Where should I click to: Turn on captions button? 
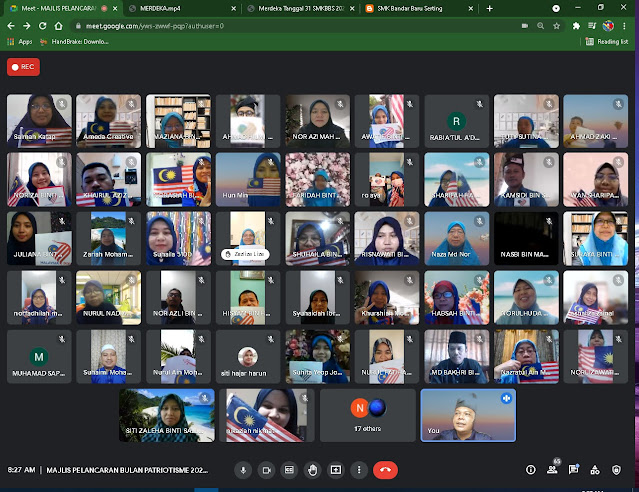point(289,470)
